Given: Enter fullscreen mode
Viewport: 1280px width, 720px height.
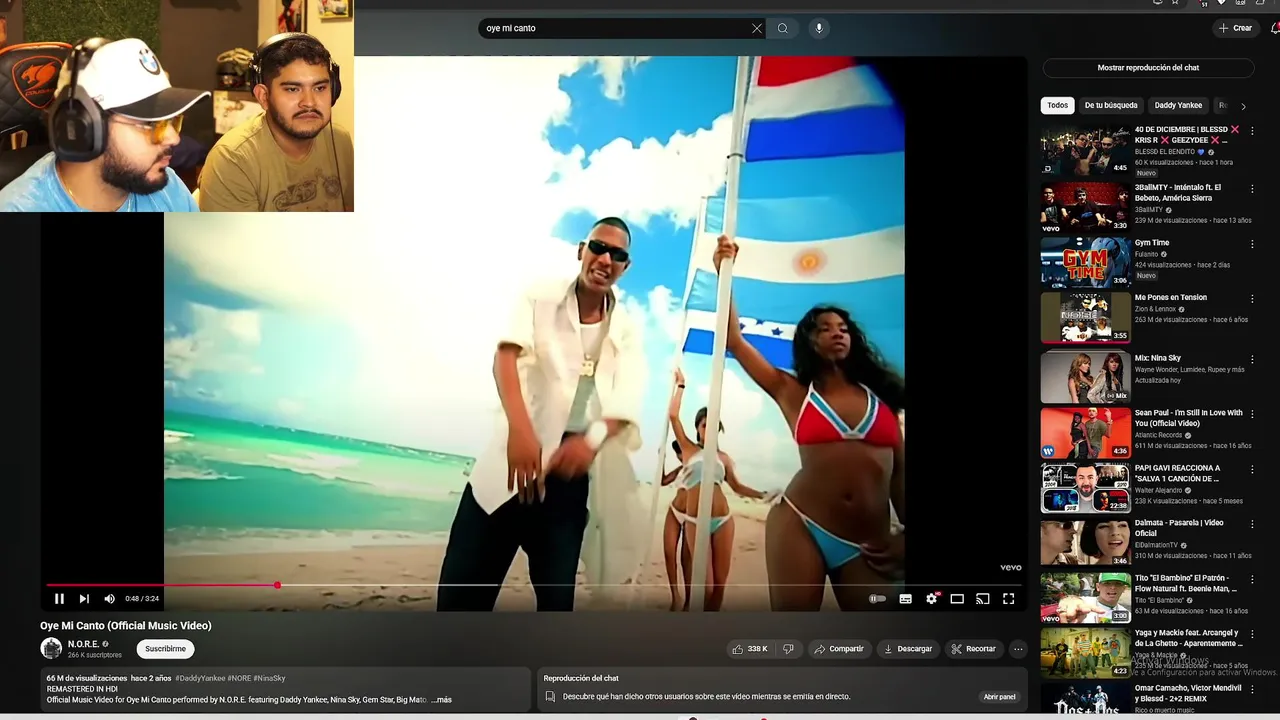Looking at the screenshot, I should pos(1008,599).
